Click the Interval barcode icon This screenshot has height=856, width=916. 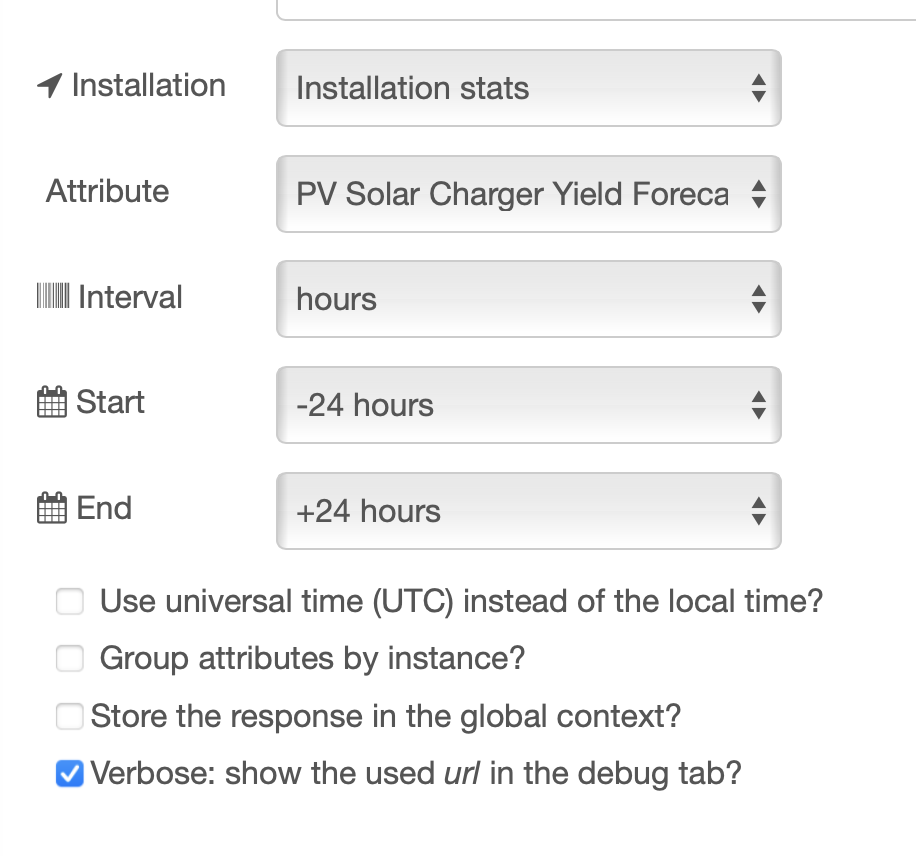[x=52, y=297]
